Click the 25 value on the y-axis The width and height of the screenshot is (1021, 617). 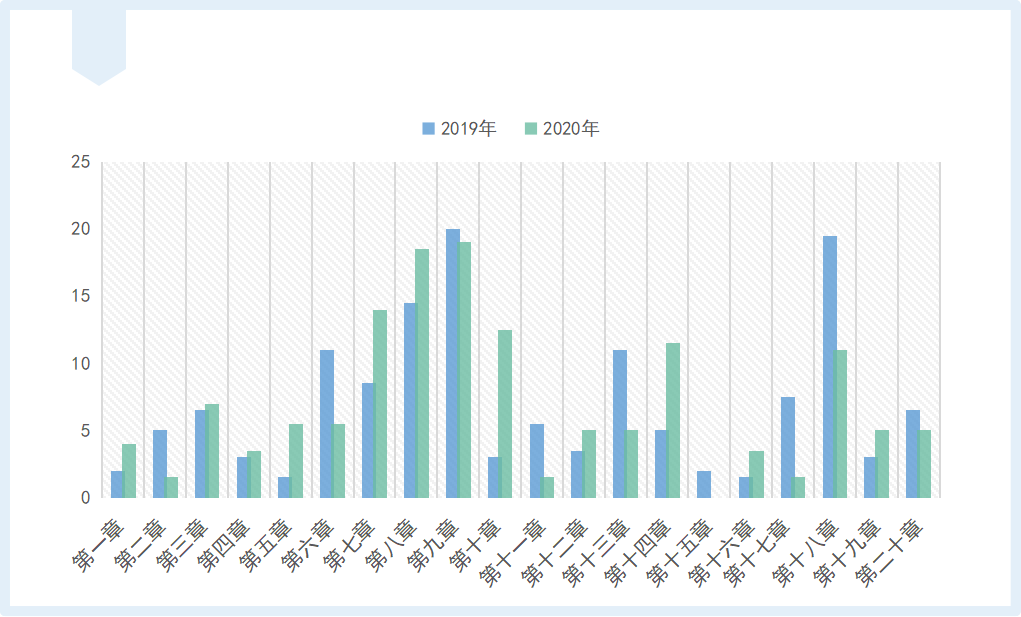click(80, 162)
